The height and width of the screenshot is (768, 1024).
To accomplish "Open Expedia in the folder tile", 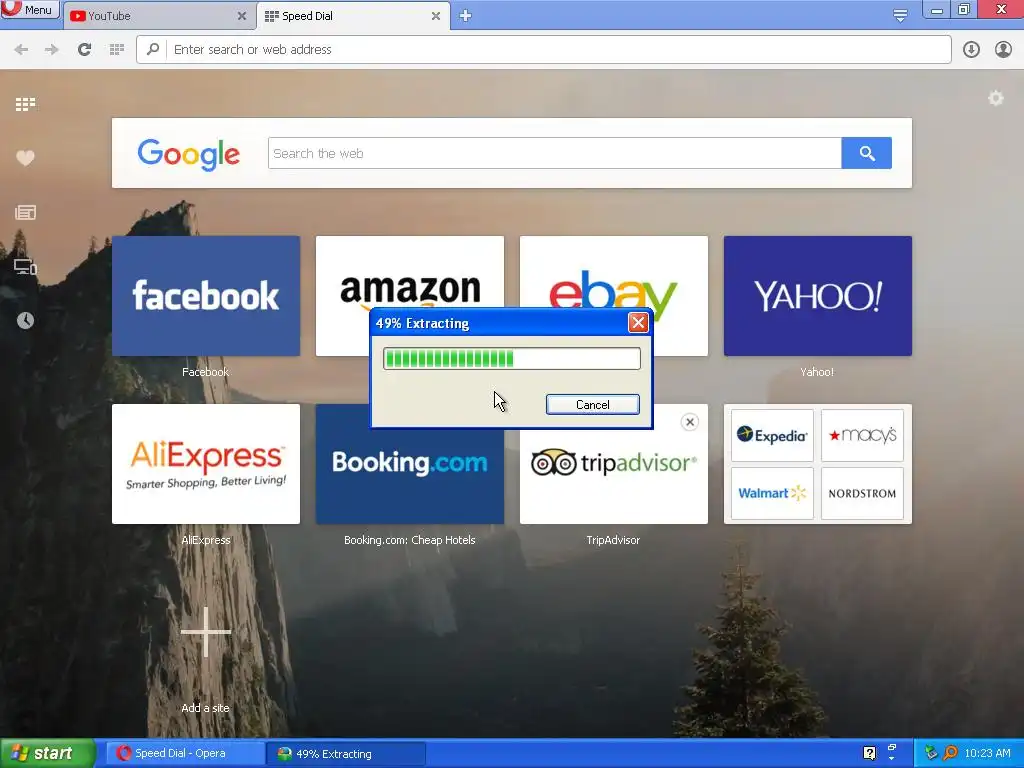I will coord(772,436).
